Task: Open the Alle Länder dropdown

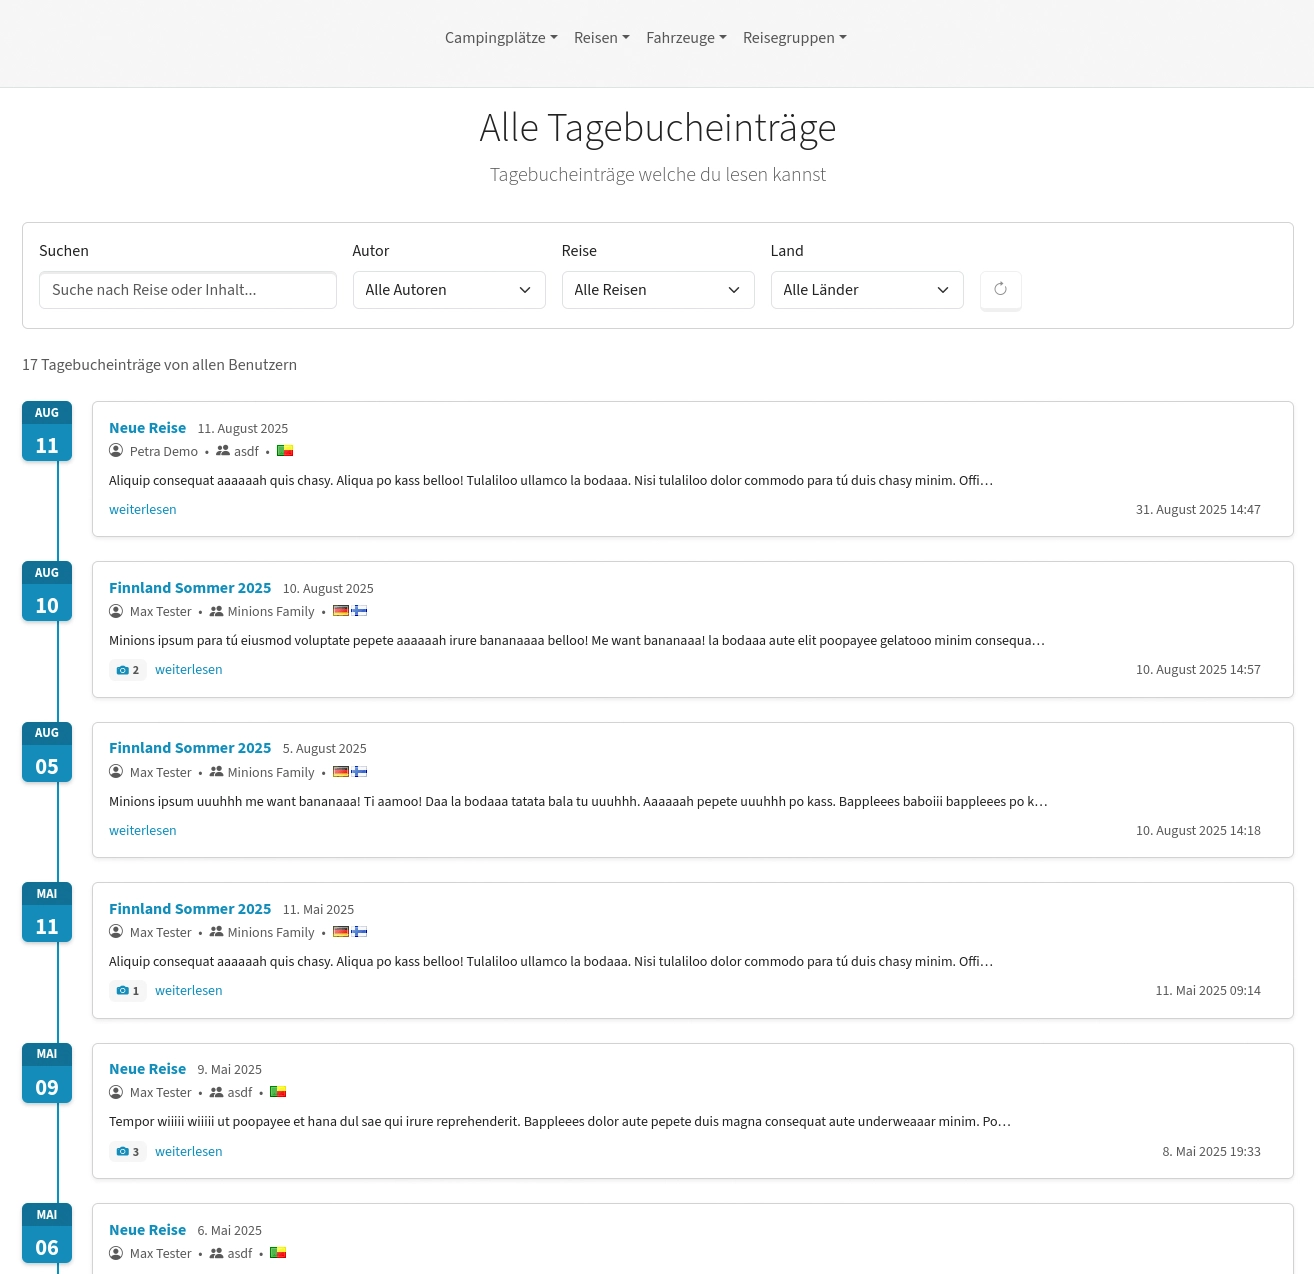Action: tap(867, 290)
